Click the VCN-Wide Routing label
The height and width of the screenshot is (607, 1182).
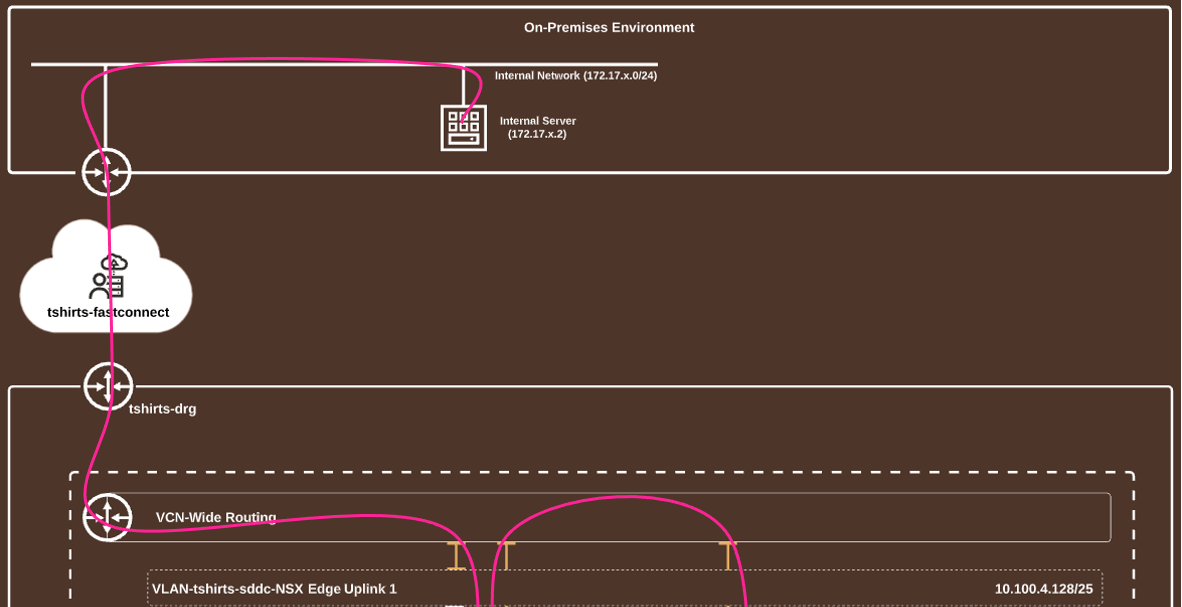[x=215, y=518]
